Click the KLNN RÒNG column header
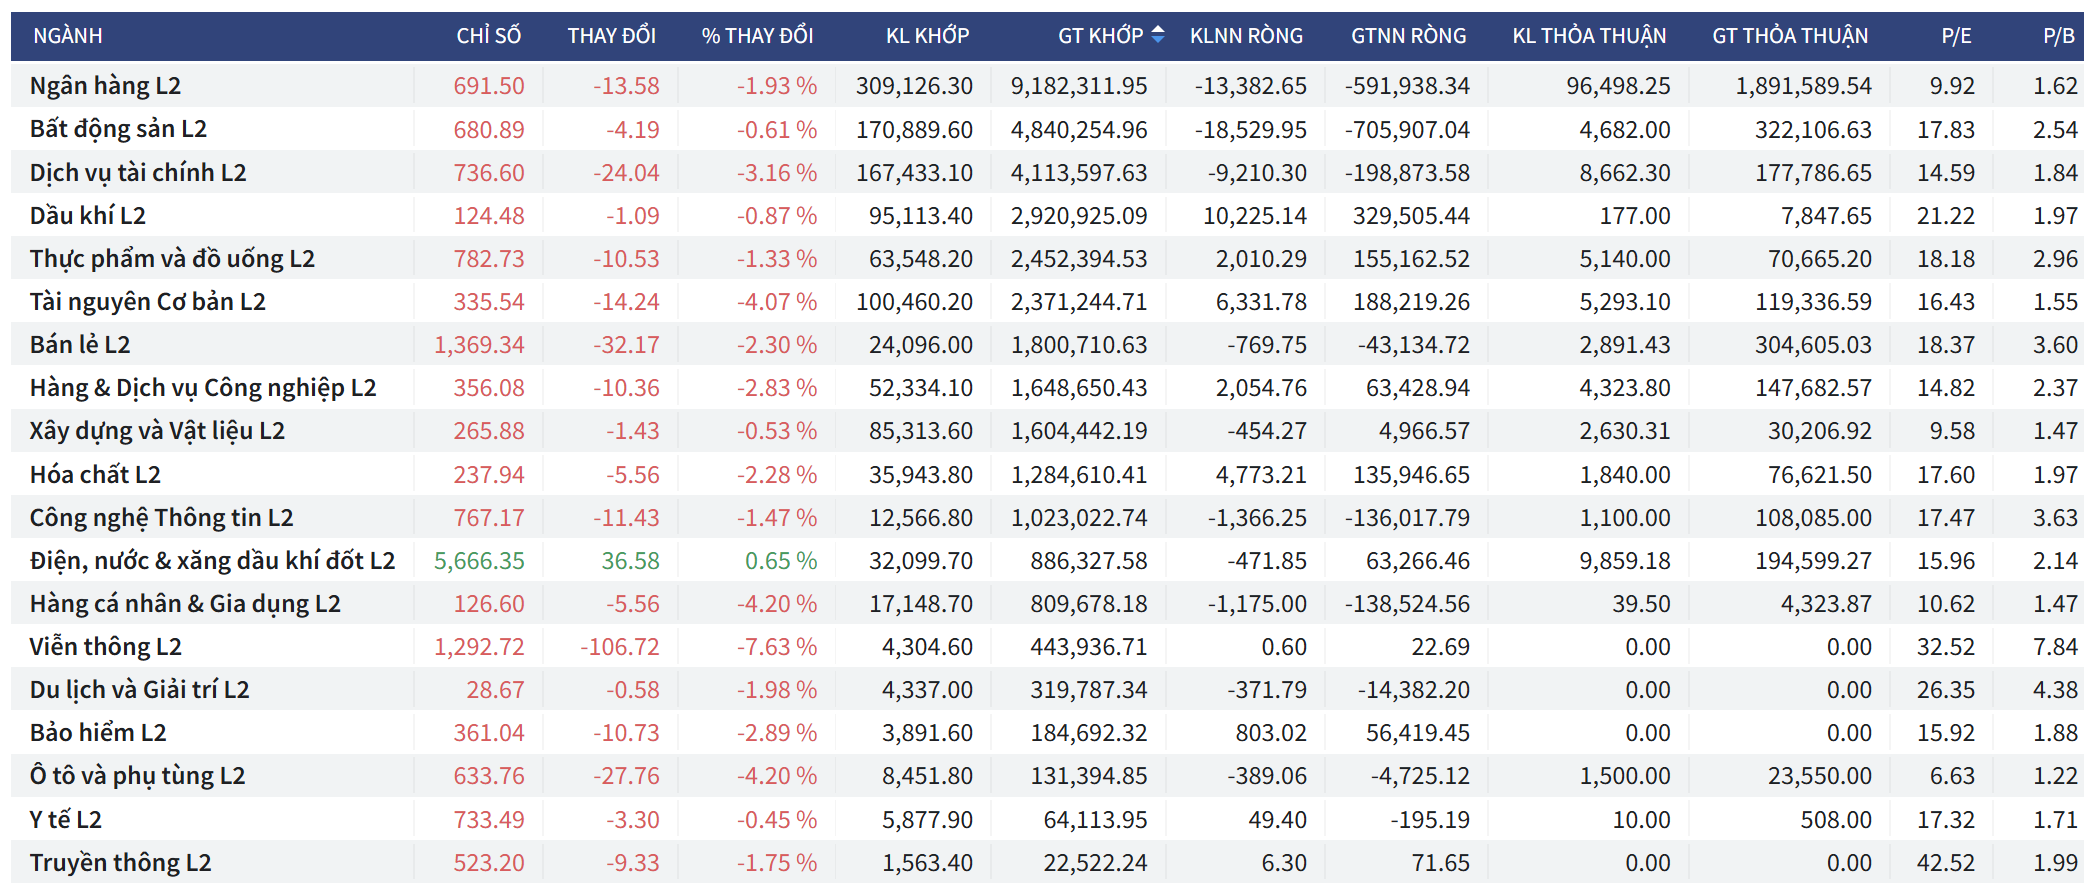The height and width of the screenshot is (894, 2098). tap(1246, 36)
